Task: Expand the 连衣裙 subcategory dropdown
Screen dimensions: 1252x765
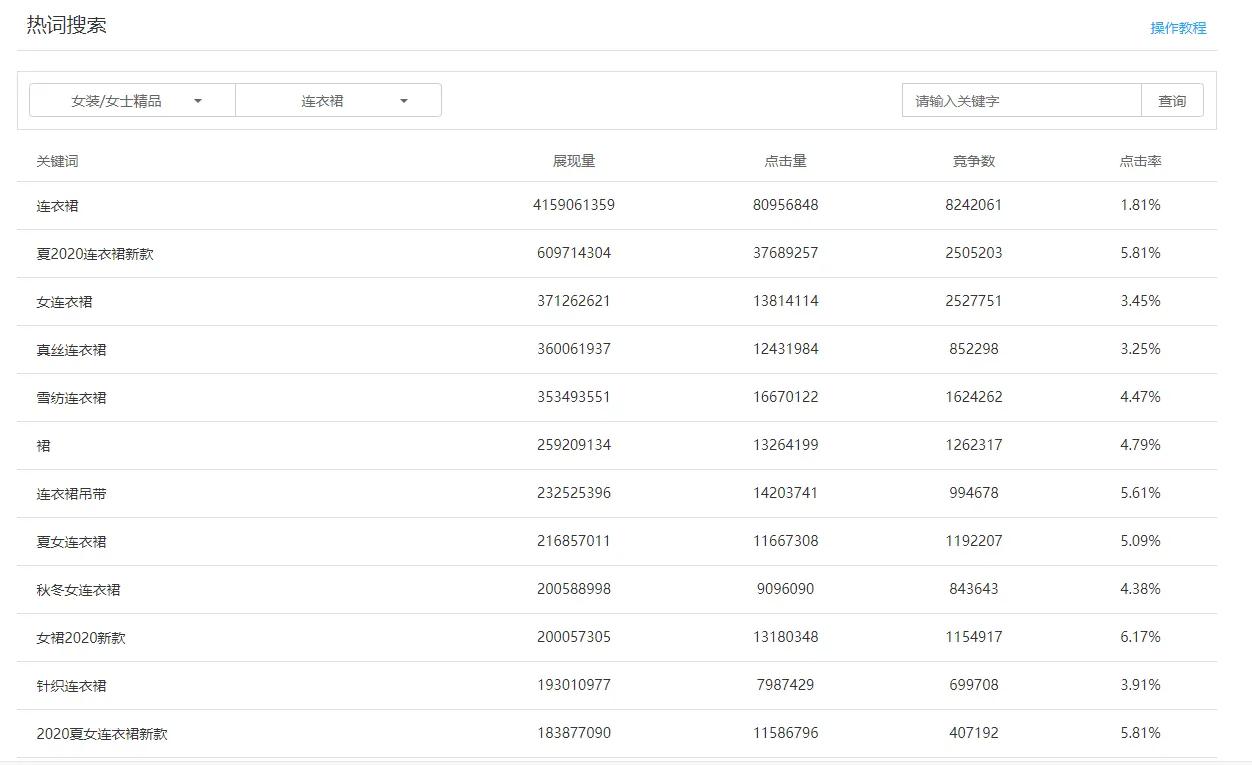Action: 338,101
